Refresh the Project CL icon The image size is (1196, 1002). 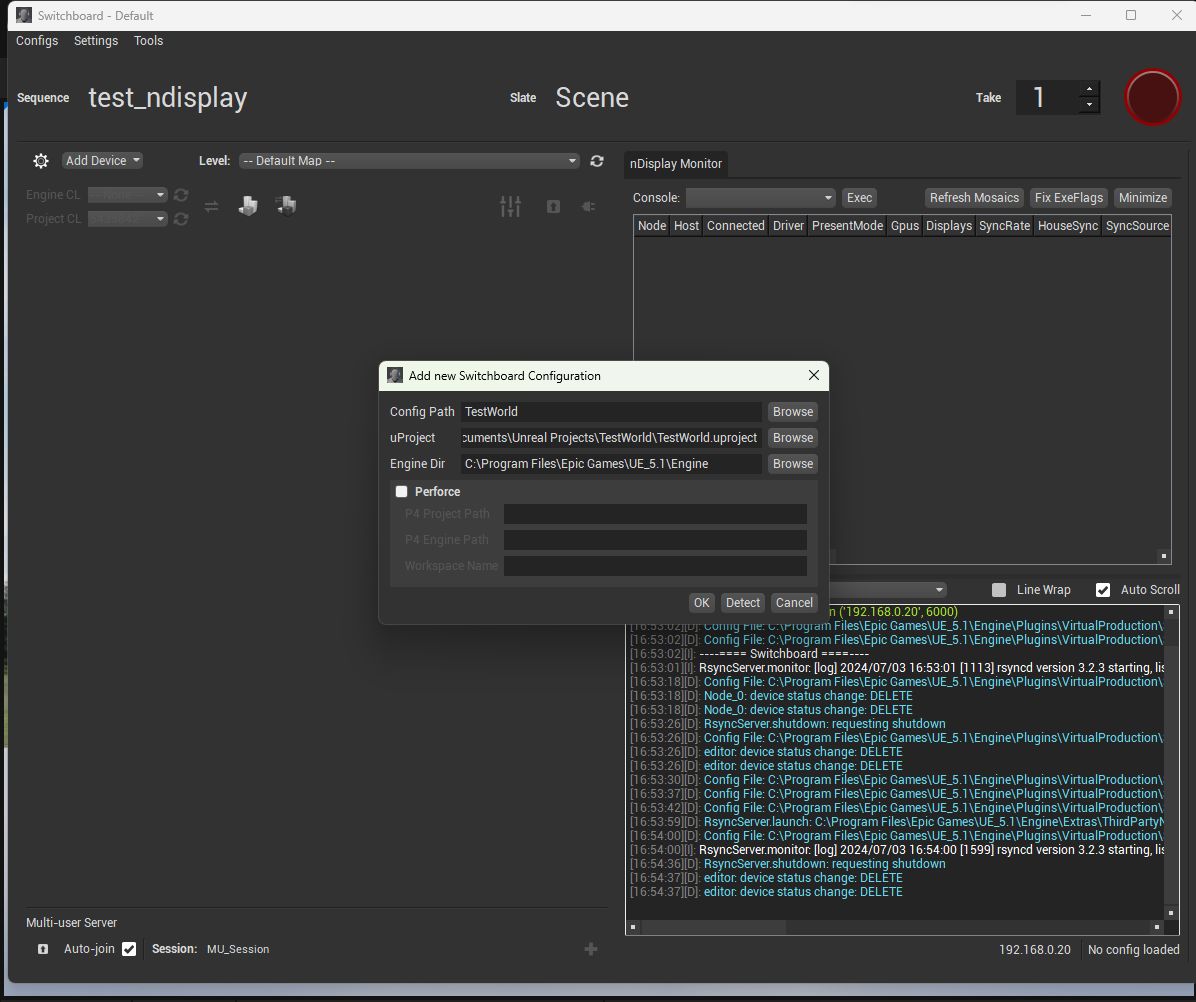pyautogui.click(x=181, y=219)
